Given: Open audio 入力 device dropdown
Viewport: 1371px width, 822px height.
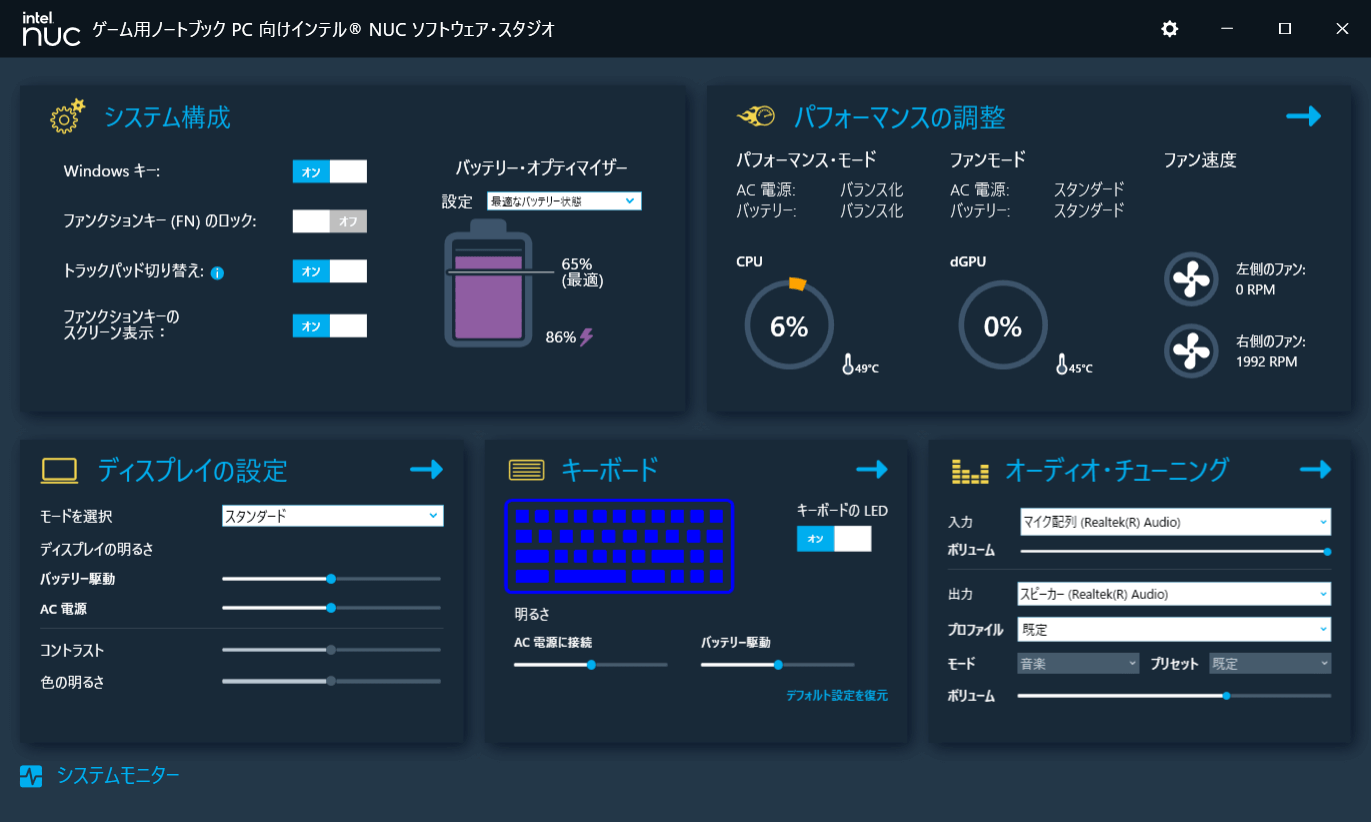Looking at the screenshot, I should coord(1175,522).
